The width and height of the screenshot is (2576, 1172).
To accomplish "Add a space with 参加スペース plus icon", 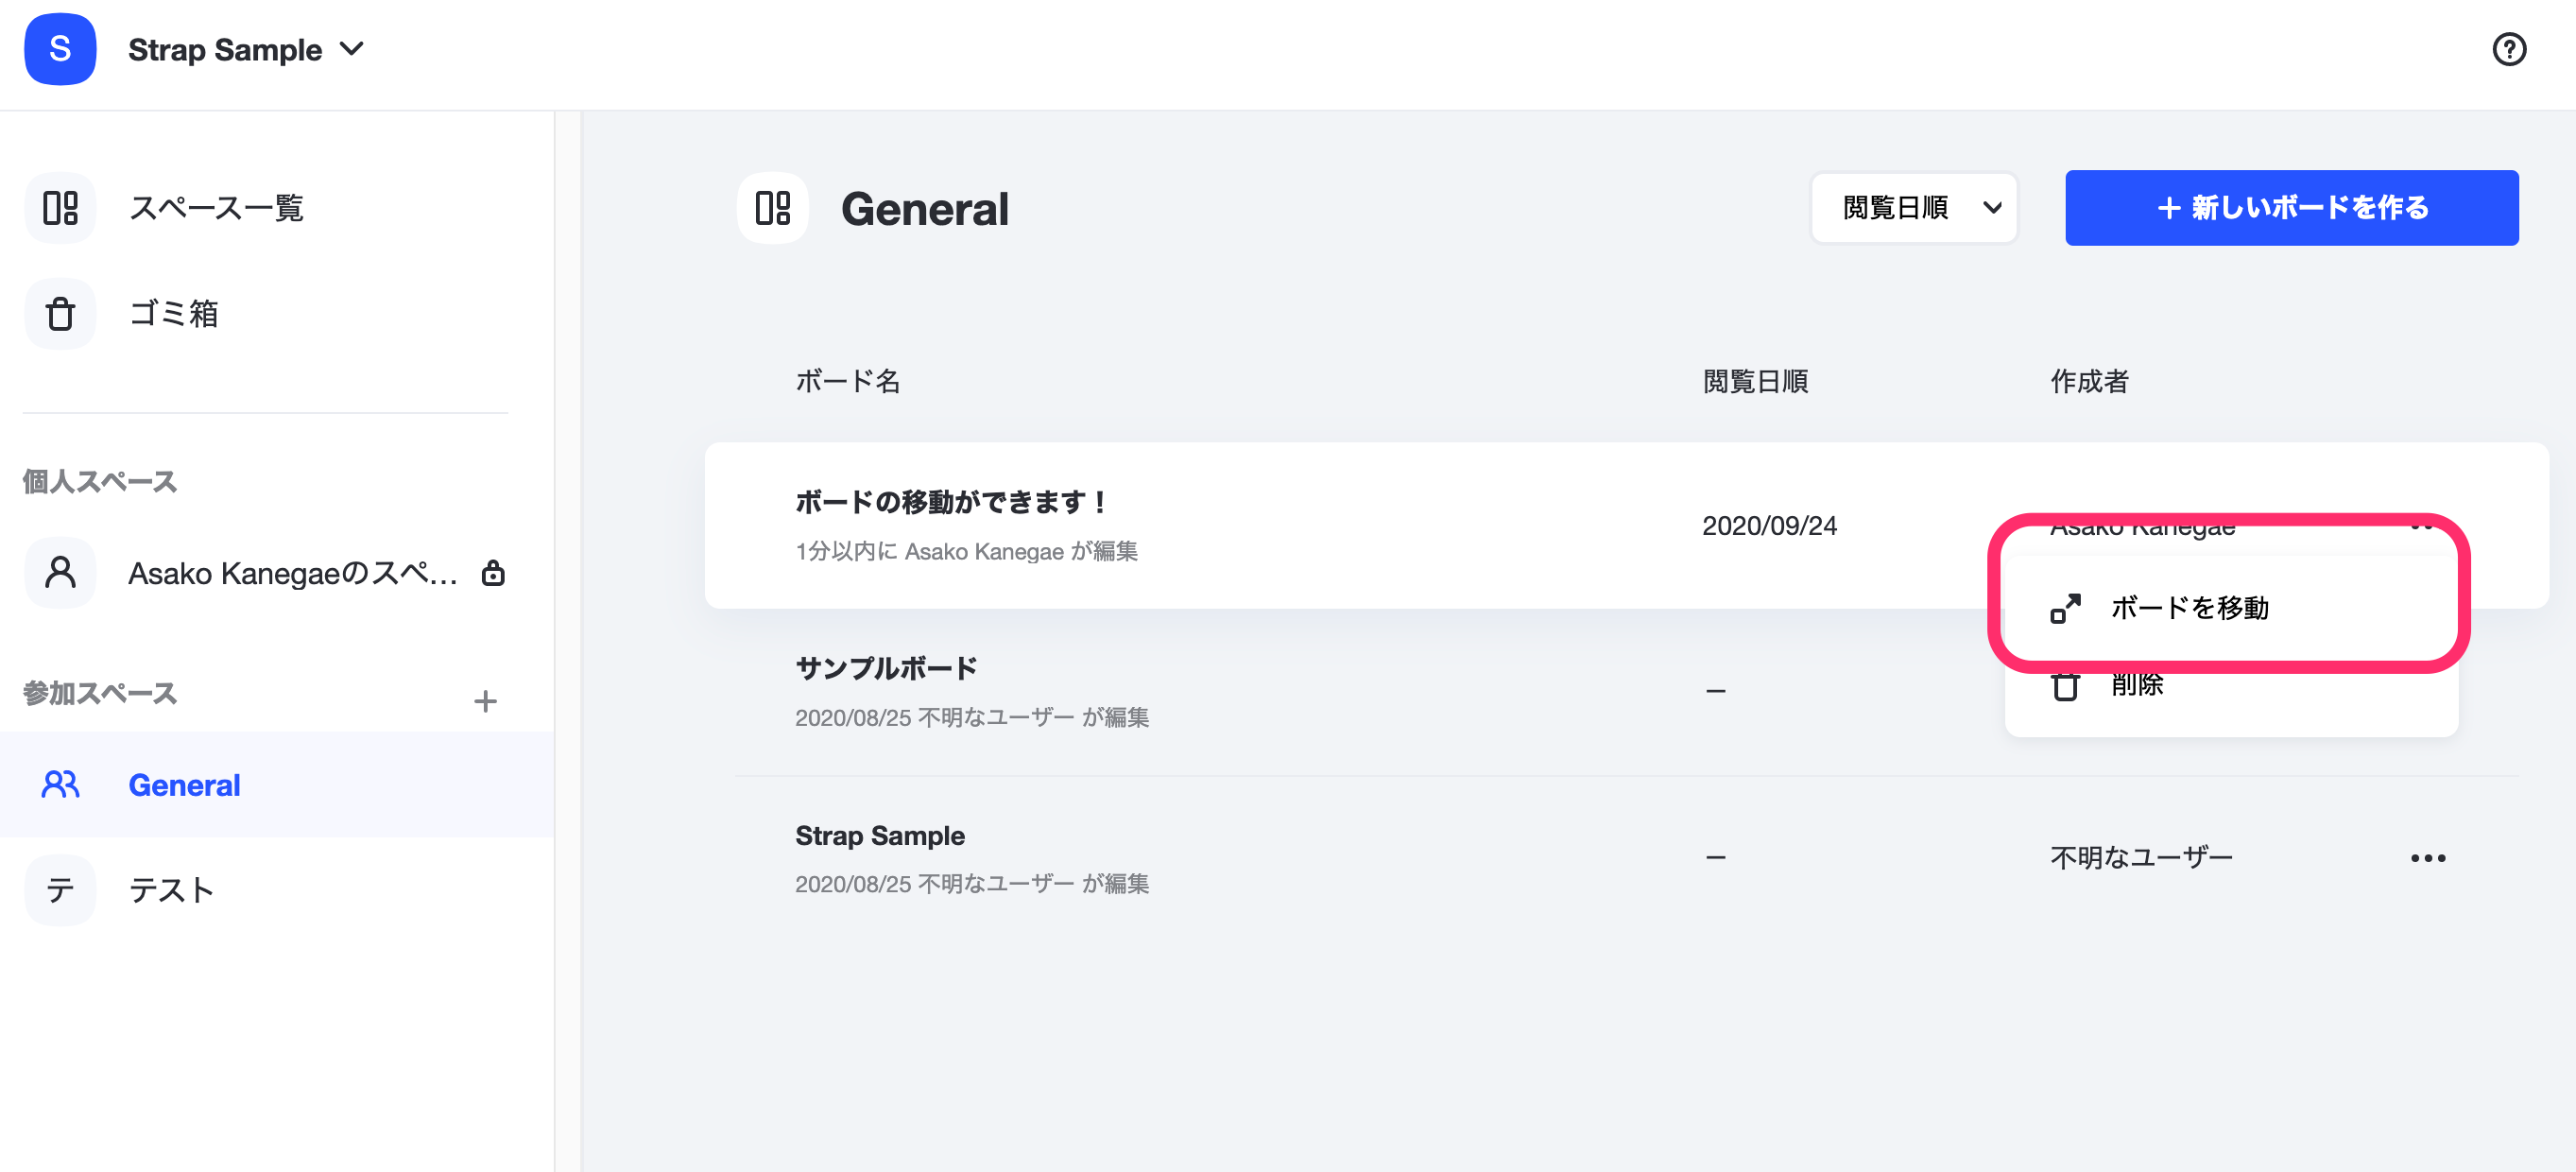I will coord(485,701).
